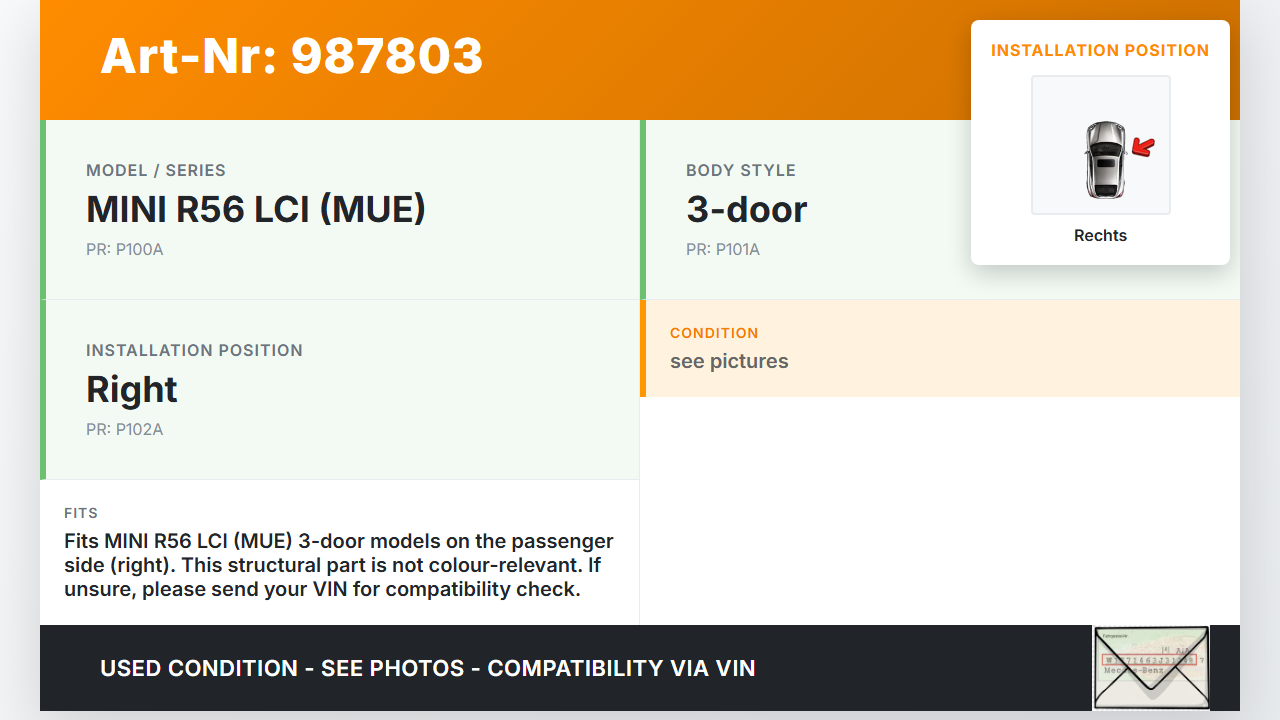Click the "PR: P100A" reference code
1280x720 pixels.
(125, 249)
